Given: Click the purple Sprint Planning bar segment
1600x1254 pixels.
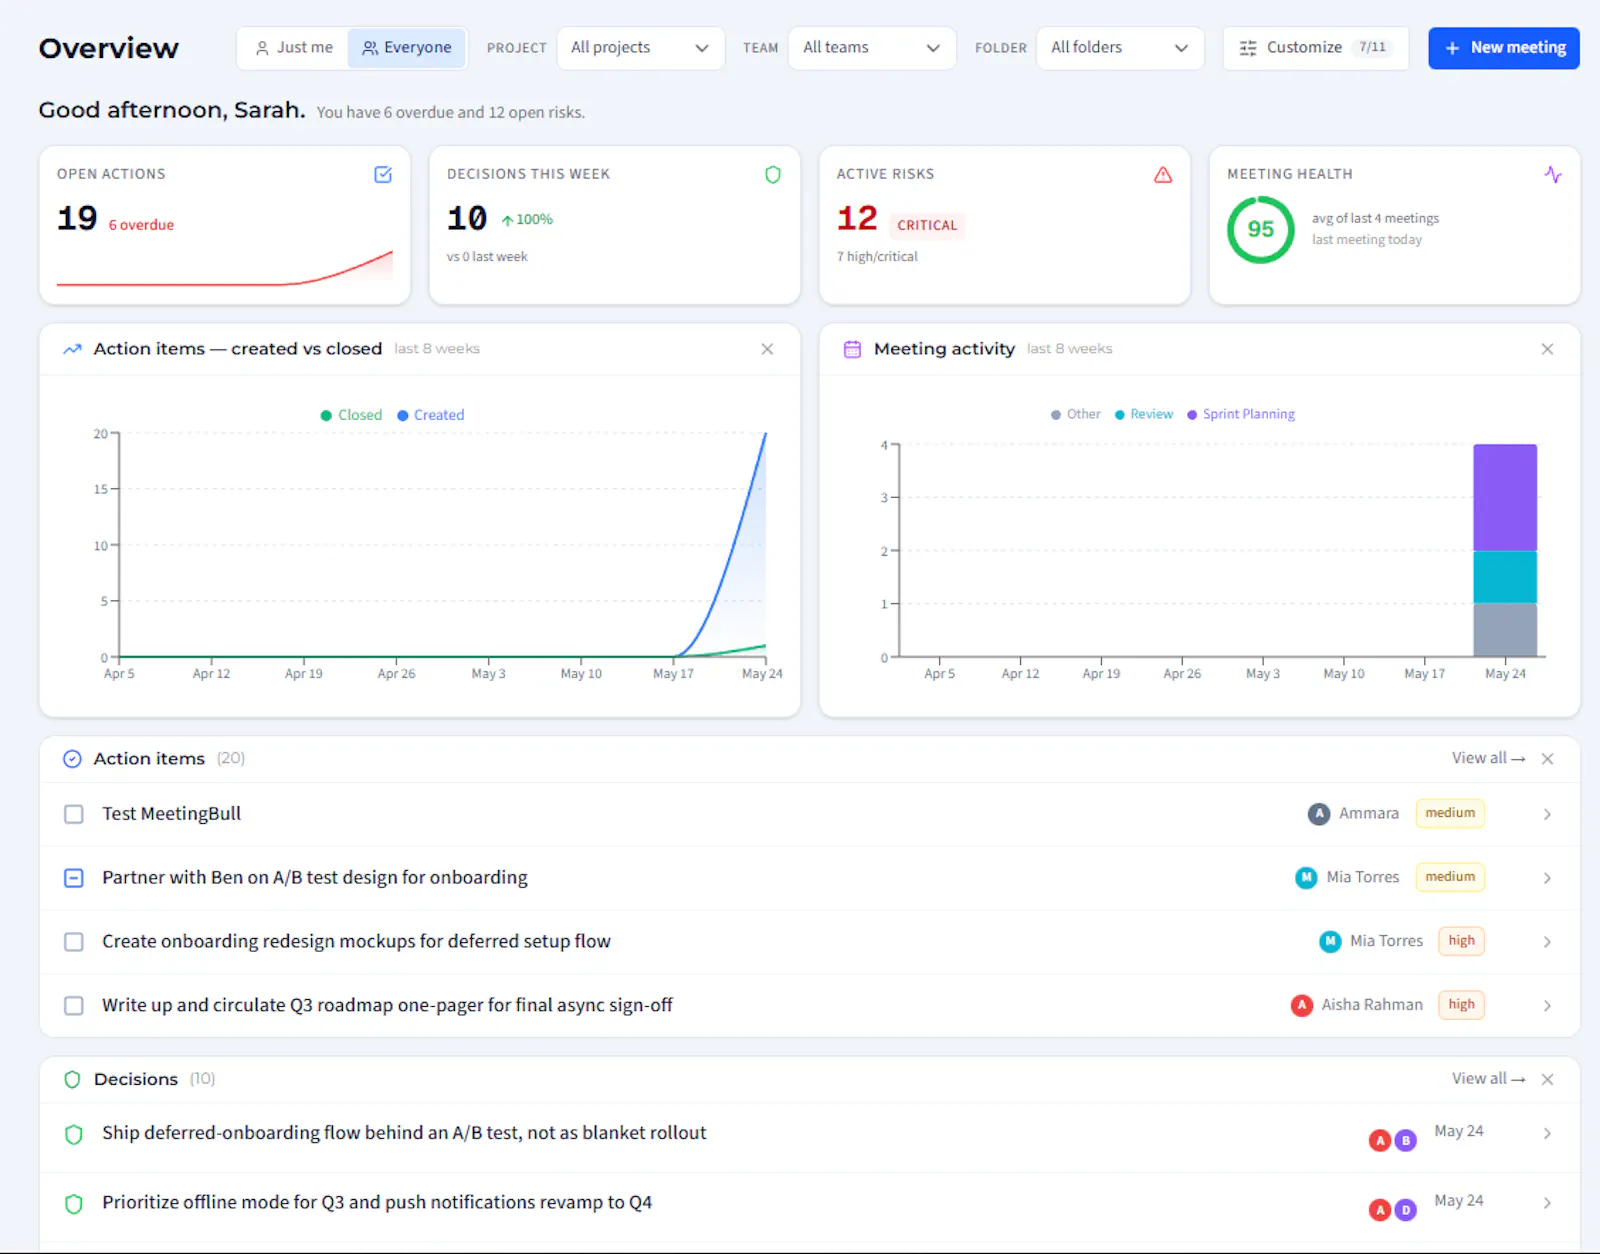Looking at the screenshot, I should coord(1505,497).
